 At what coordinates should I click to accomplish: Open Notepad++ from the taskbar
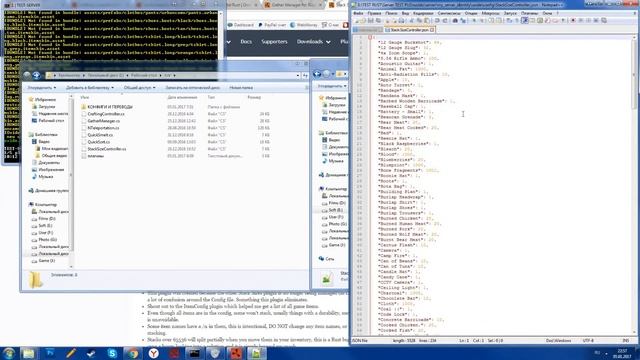pos(256,353)
